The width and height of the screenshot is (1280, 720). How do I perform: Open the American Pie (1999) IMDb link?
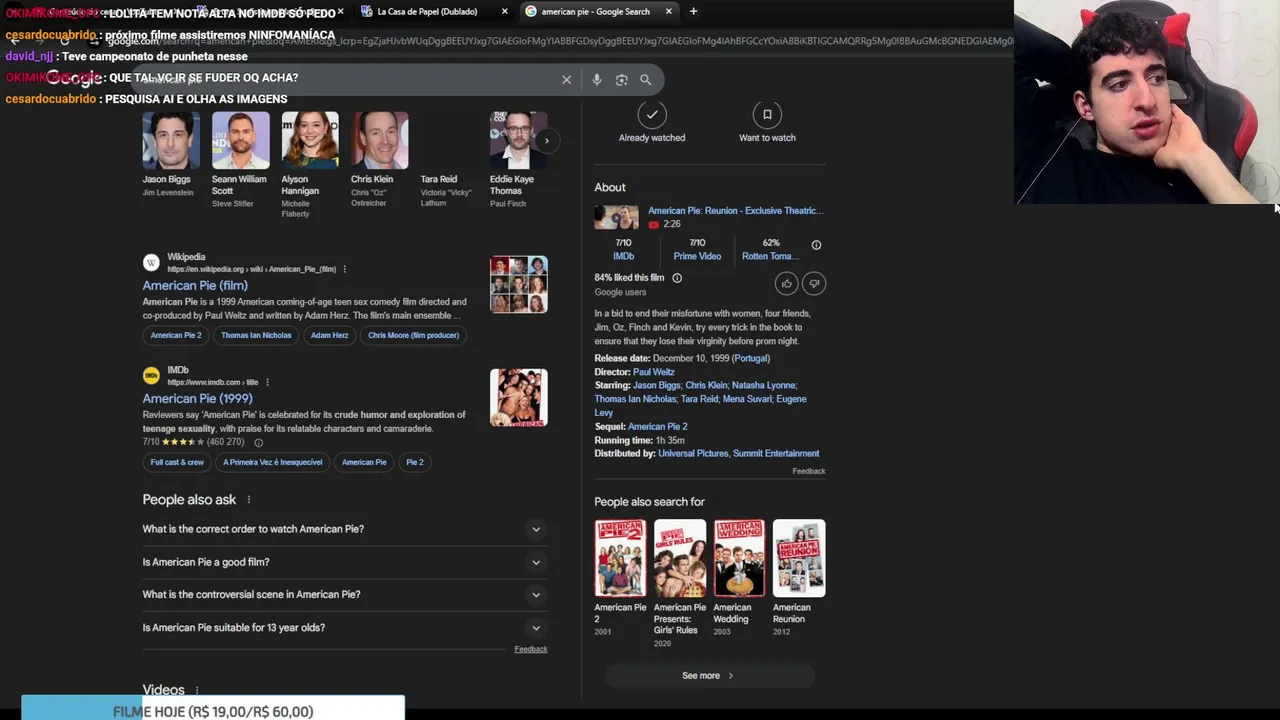pos(197,398)
